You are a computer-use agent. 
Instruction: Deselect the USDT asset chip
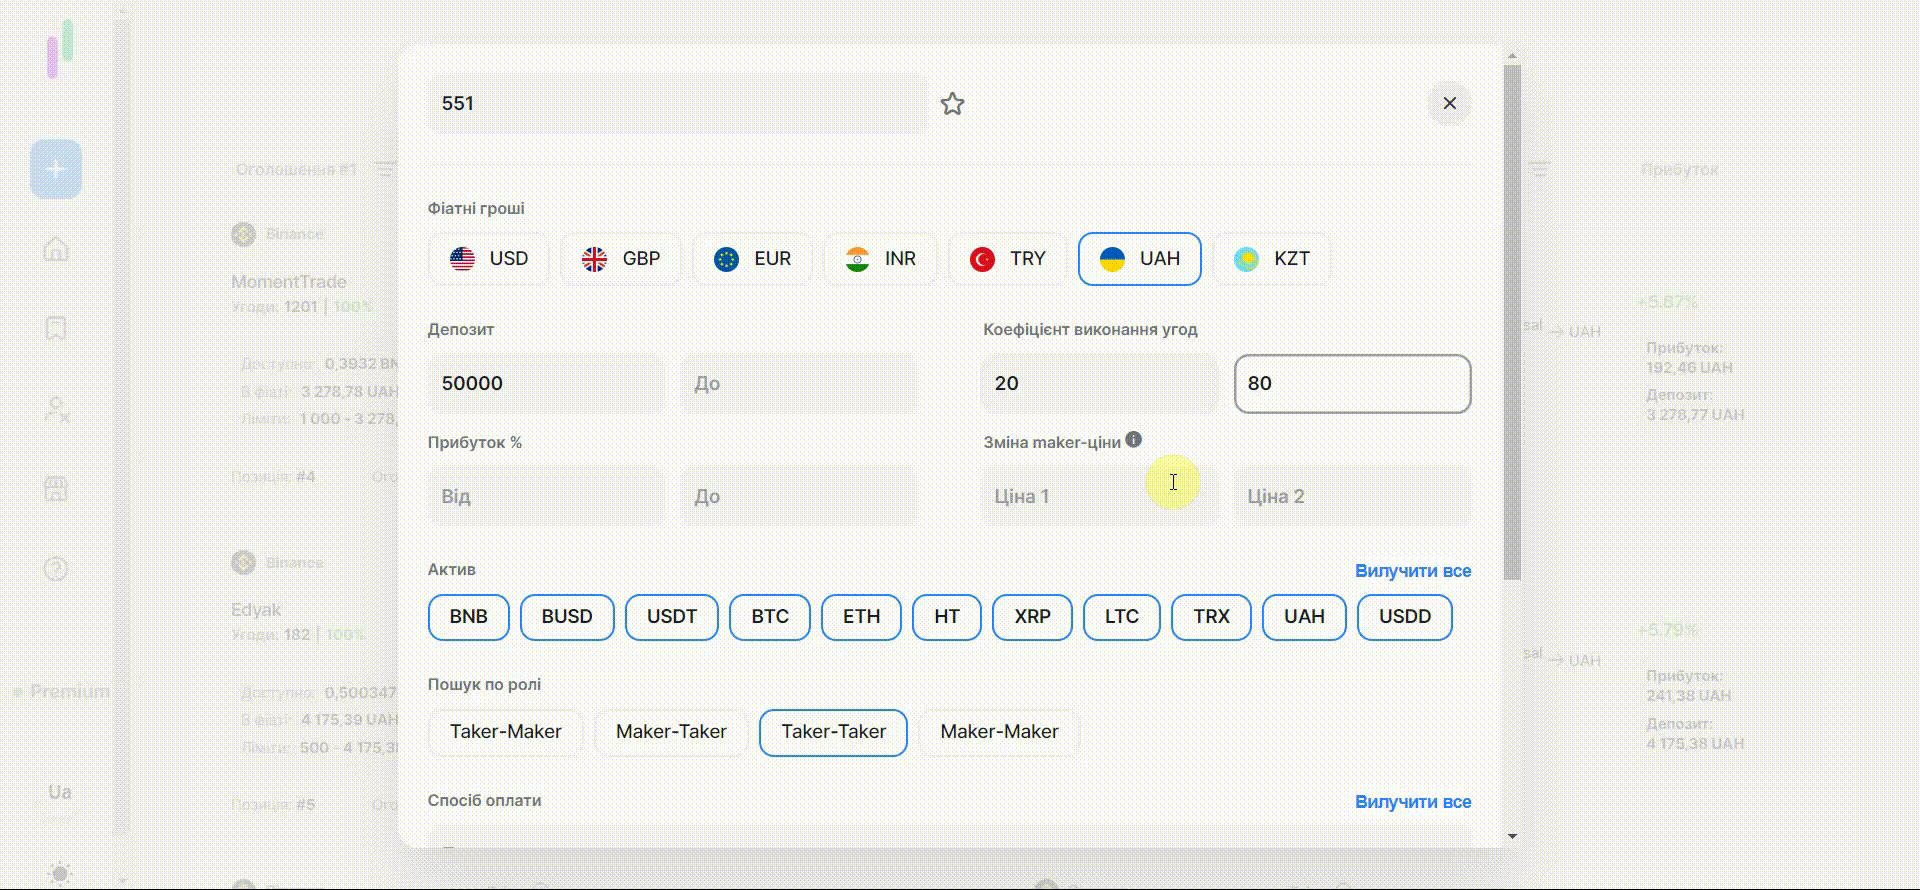point(671,617)
